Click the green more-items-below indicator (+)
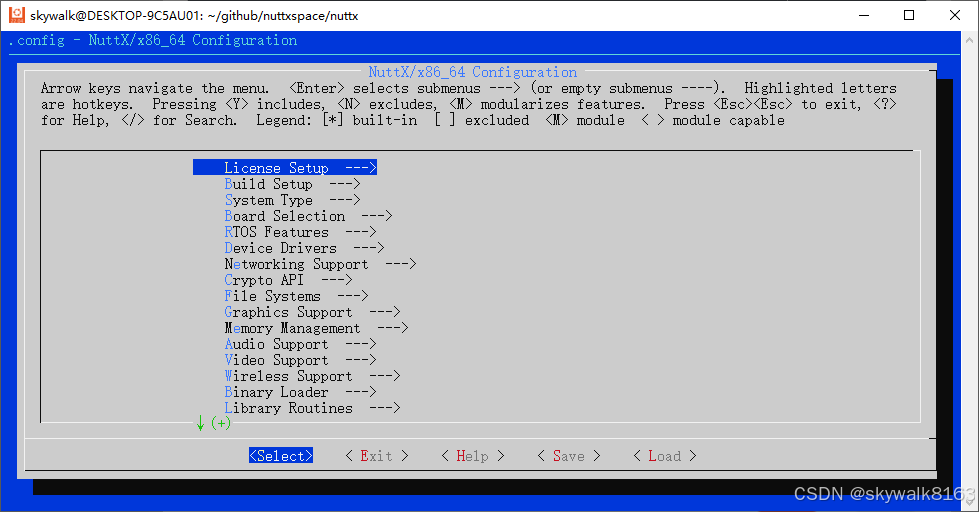This screenshot has width=979, height=512. 221,423
